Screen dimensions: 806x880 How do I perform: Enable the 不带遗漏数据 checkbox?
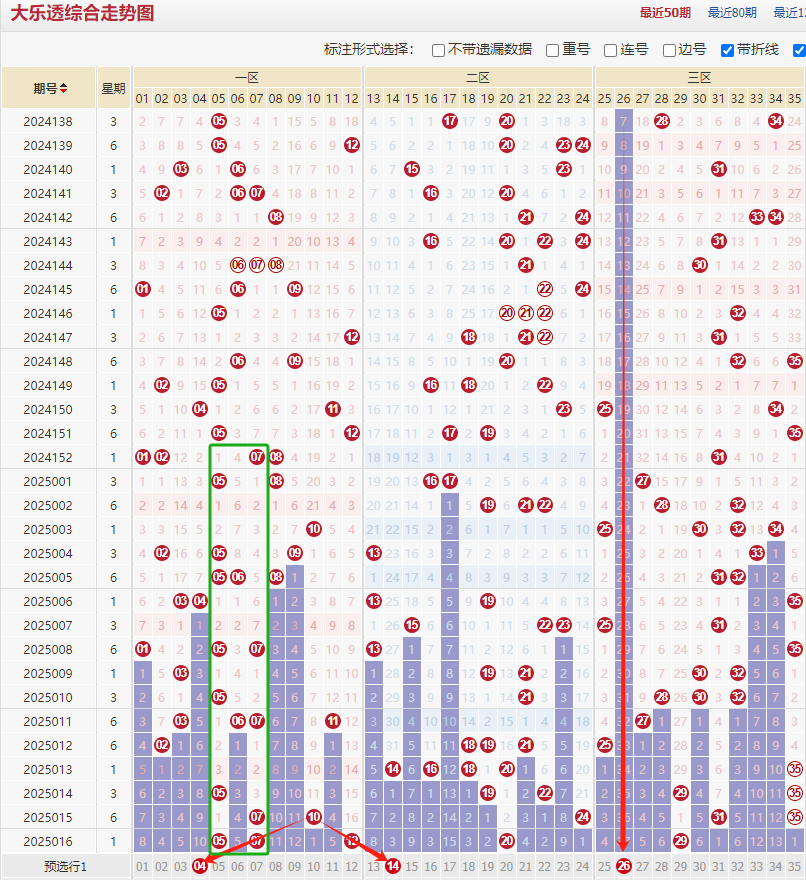(x=438, y=50)
